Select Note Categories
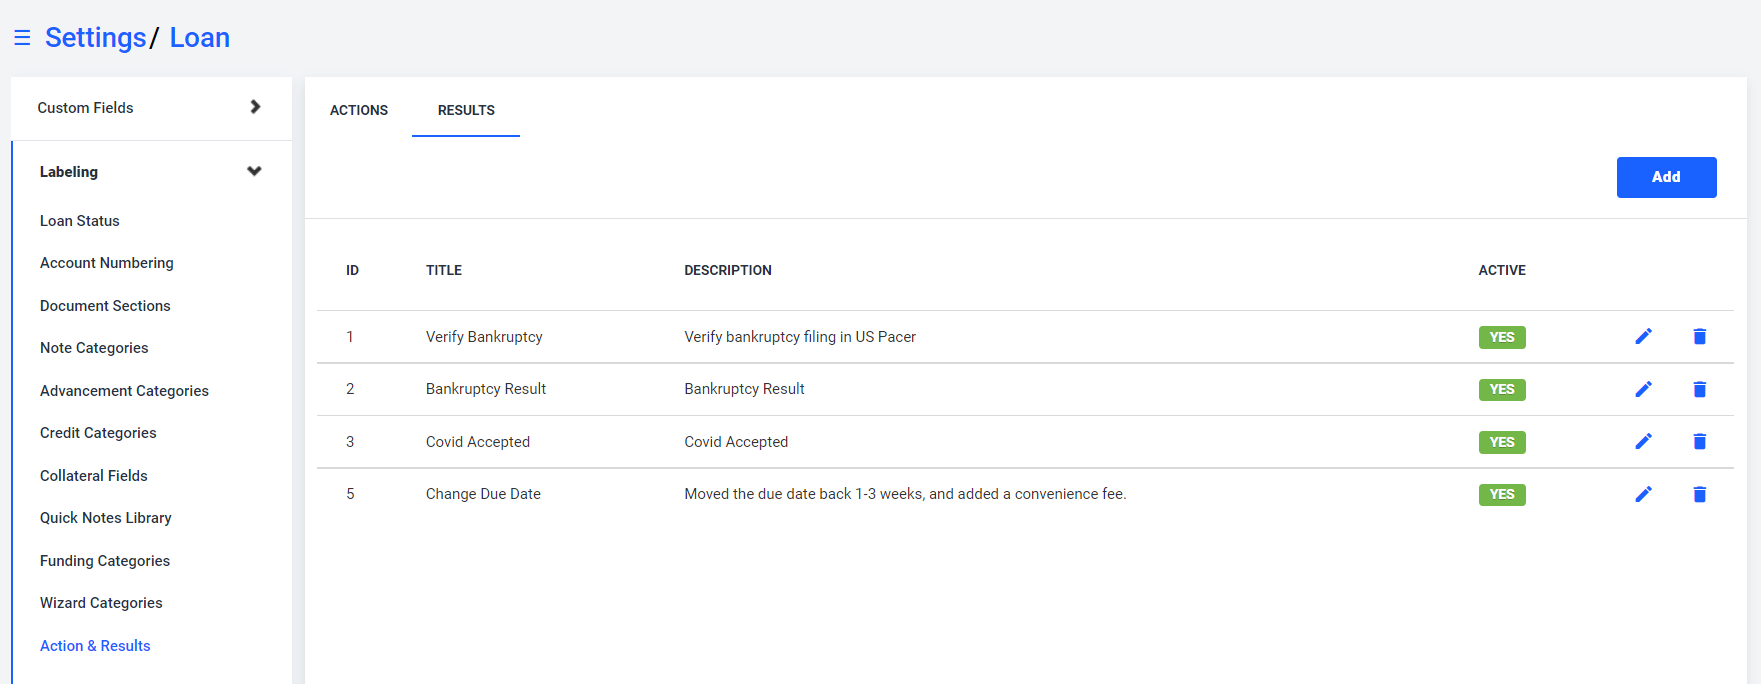 tap(94, 348)
